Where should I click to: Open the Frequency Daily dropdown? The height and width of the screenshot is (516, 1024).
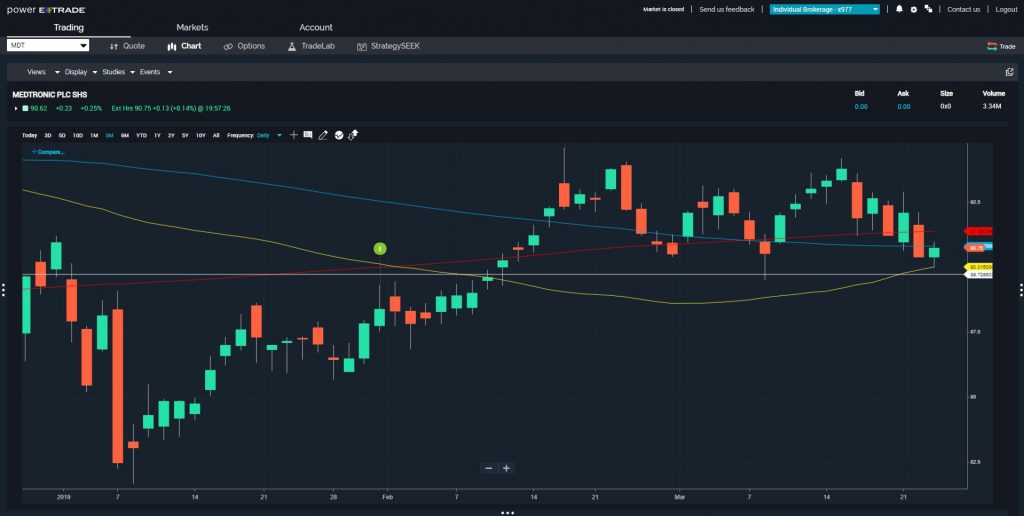point(269,135)
